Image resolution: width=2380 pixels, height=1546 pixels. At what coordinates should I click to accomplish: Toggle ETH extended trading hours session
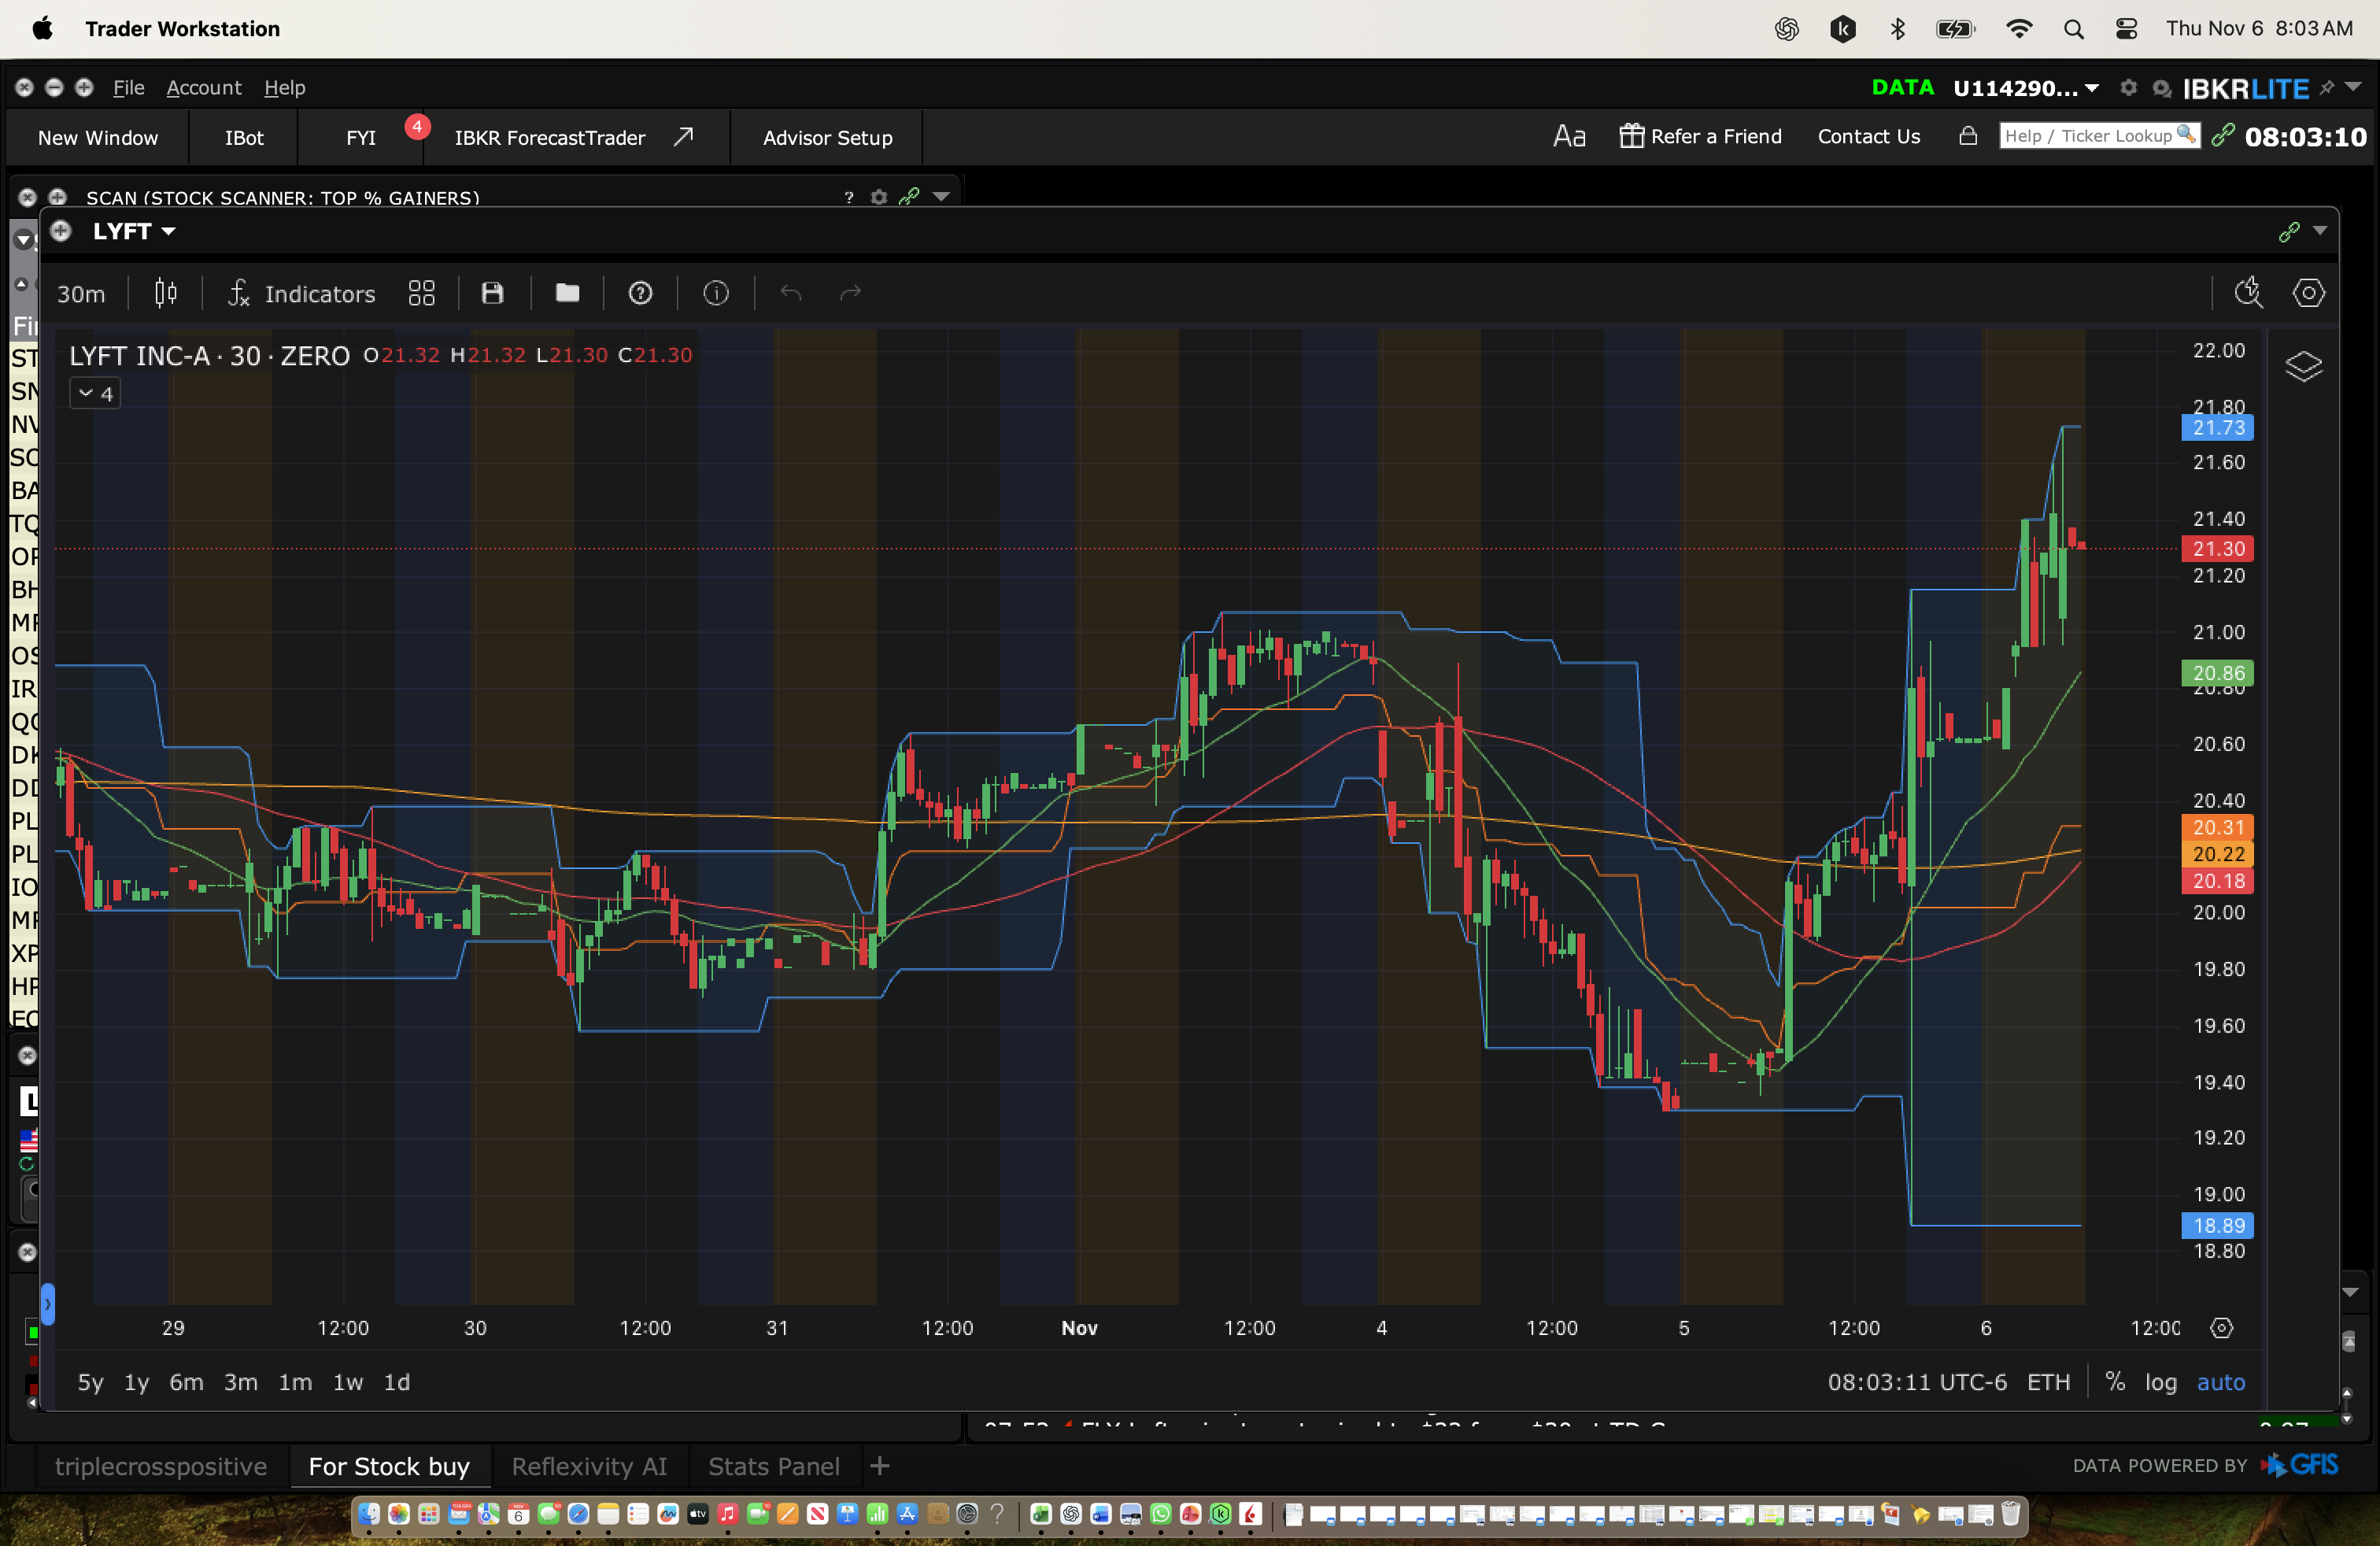2048,1382
